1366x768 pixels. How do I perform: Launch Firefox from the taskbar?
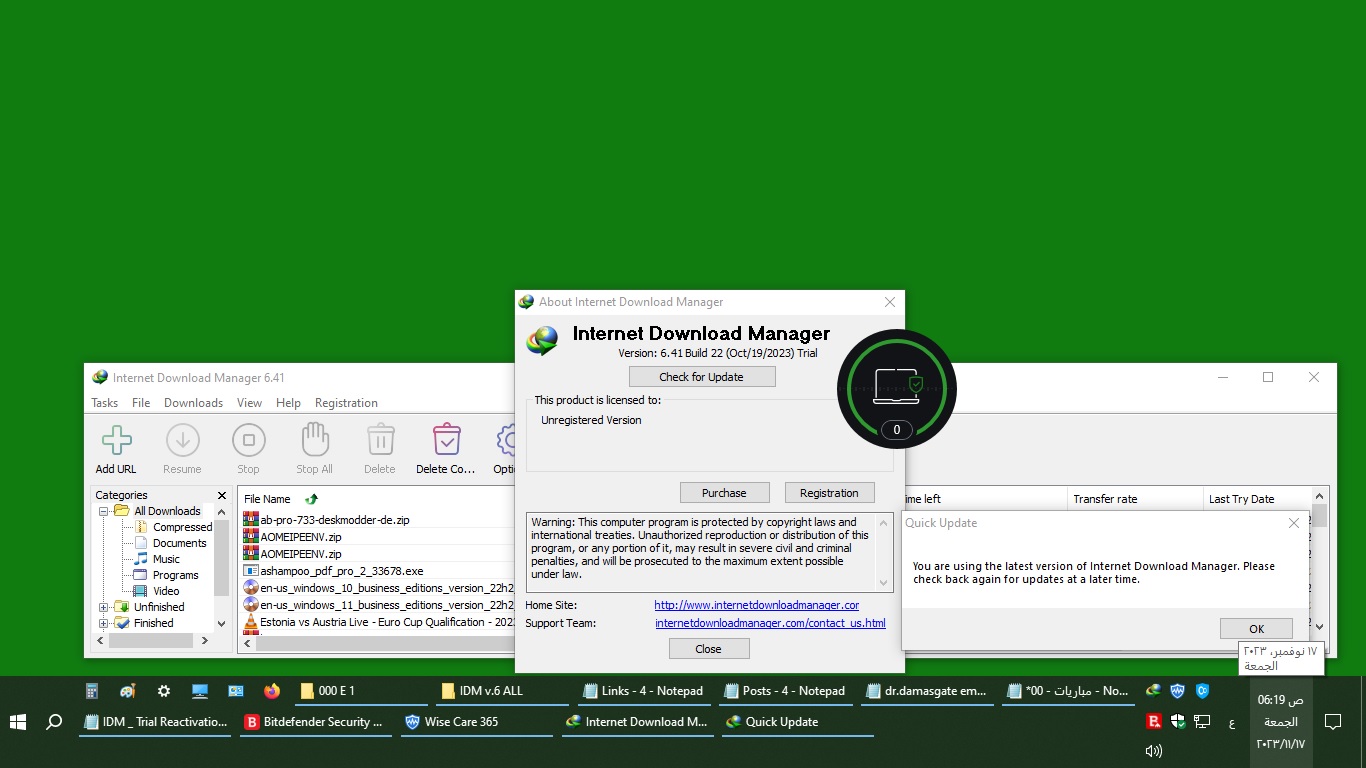coord(272,691)
